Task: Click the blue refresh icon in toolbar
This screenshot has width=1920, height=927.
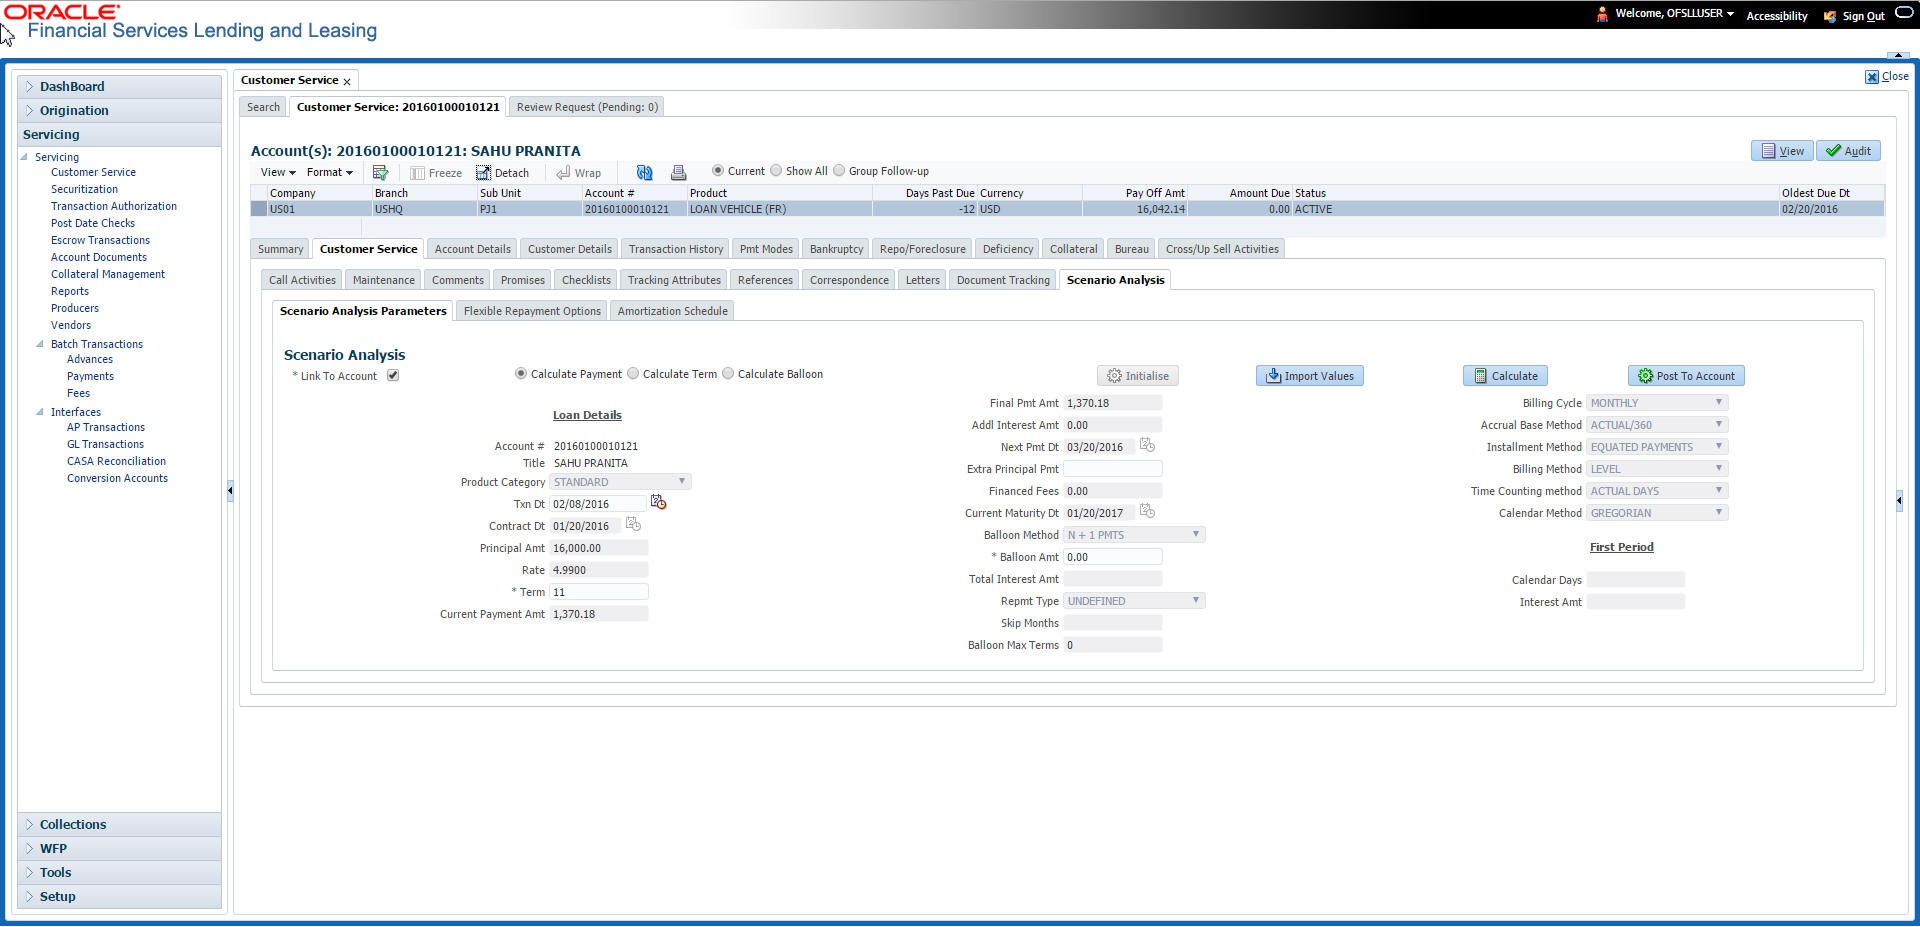Action: point(644,173)
